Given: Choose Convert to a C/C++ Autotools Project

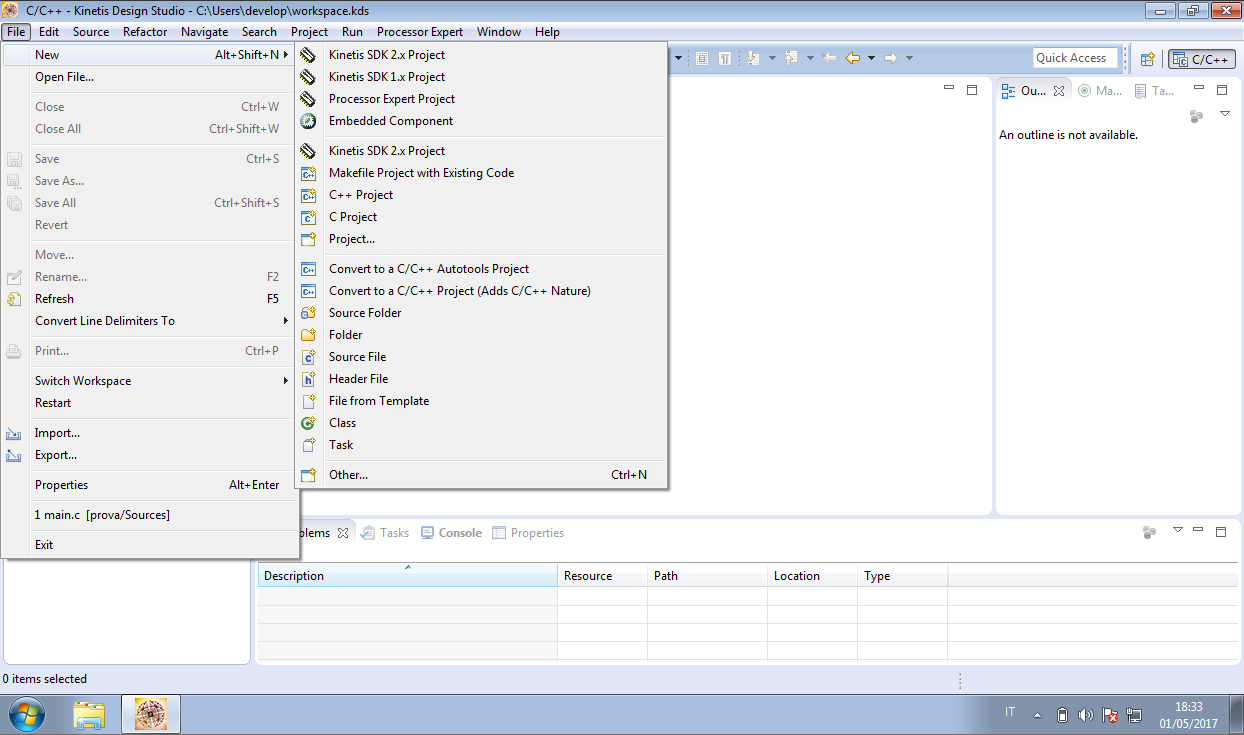Looking at the screenshot, I should (482, 269).
